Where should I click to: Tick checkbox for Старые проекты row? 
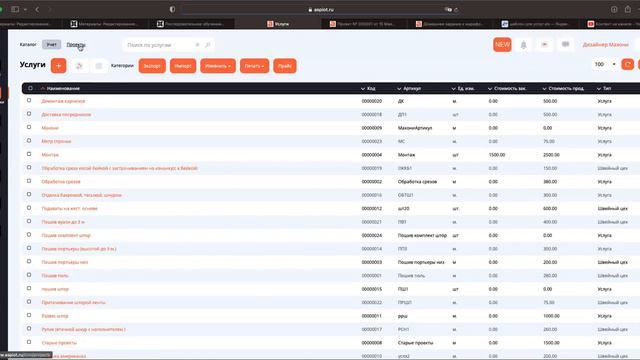point(29,342)
